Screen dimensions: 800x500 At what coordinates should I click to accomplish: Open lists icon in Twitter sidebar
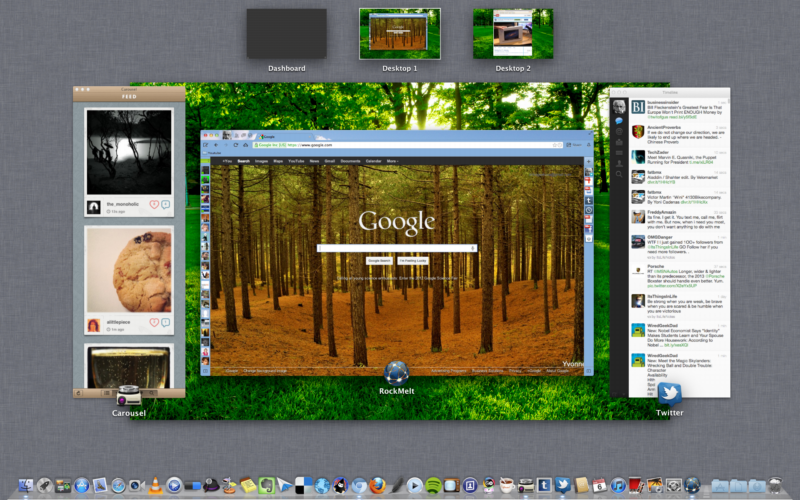point(619,153)
